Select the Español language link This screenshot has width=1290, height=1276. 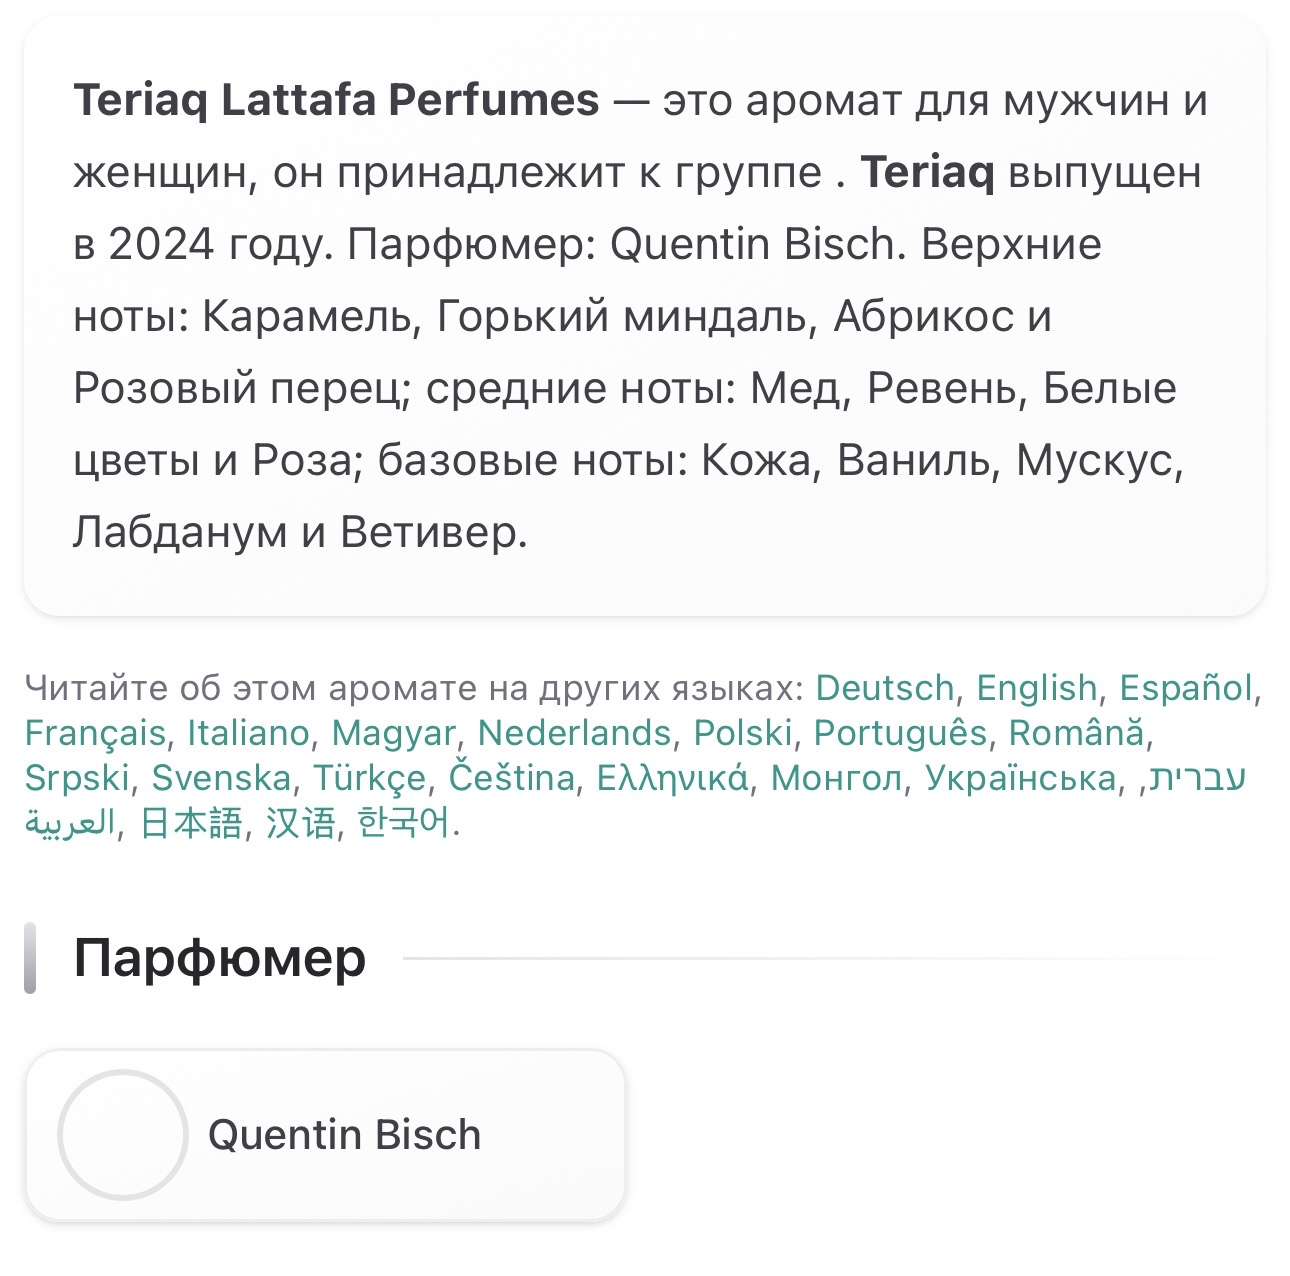pyautogui.click(x=1186, y=688)
